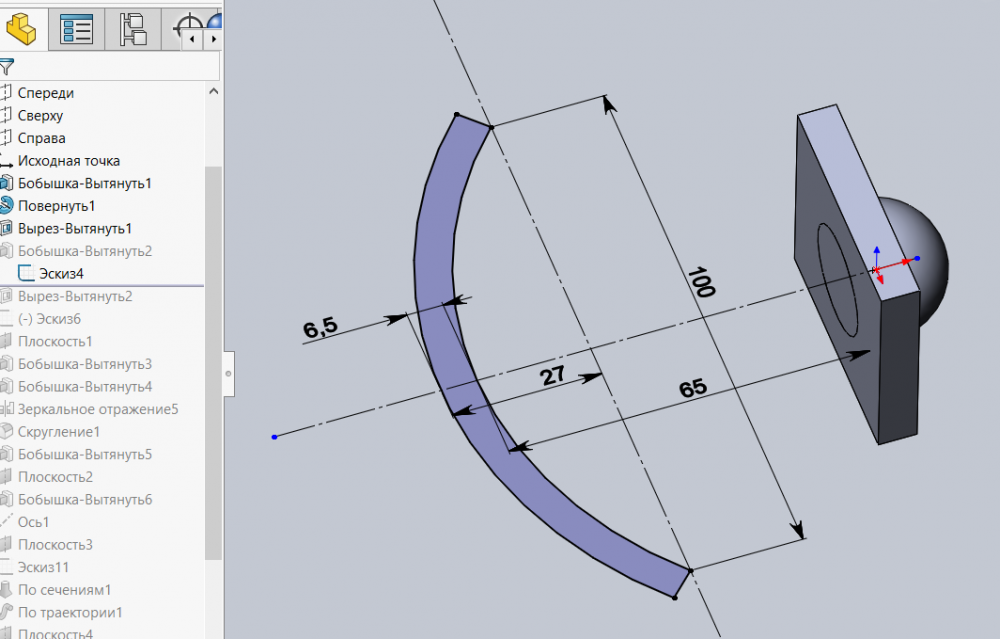
Task: Click the Повернуть1 revolve feature icon
Action: tap(8, 206)
